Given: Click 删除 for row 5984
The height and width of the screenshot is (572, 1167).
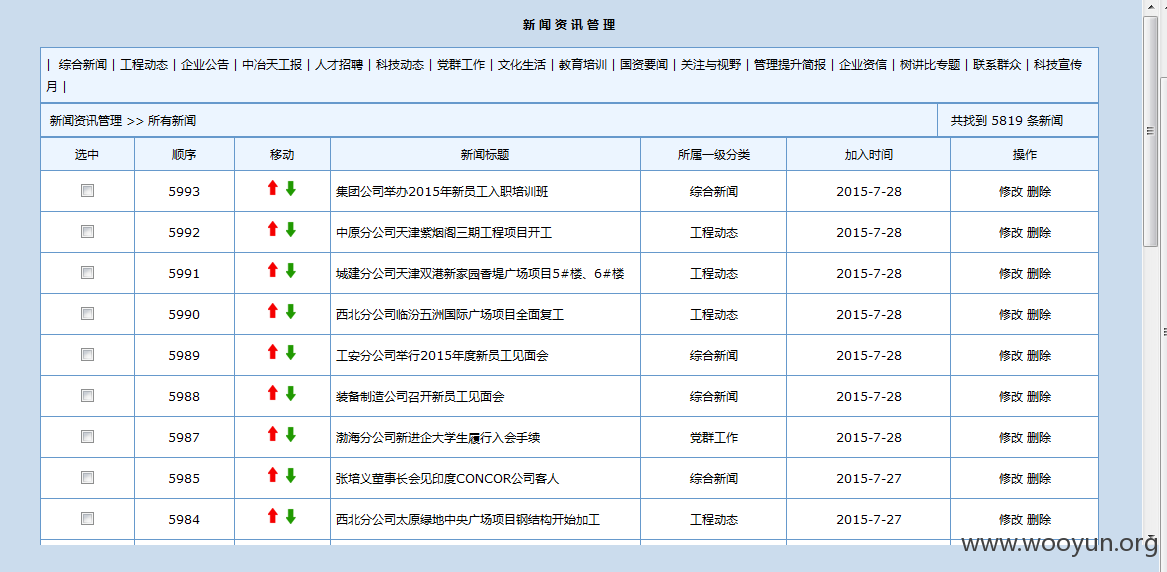Looking at the screenshot, I should click(1039, 518).
